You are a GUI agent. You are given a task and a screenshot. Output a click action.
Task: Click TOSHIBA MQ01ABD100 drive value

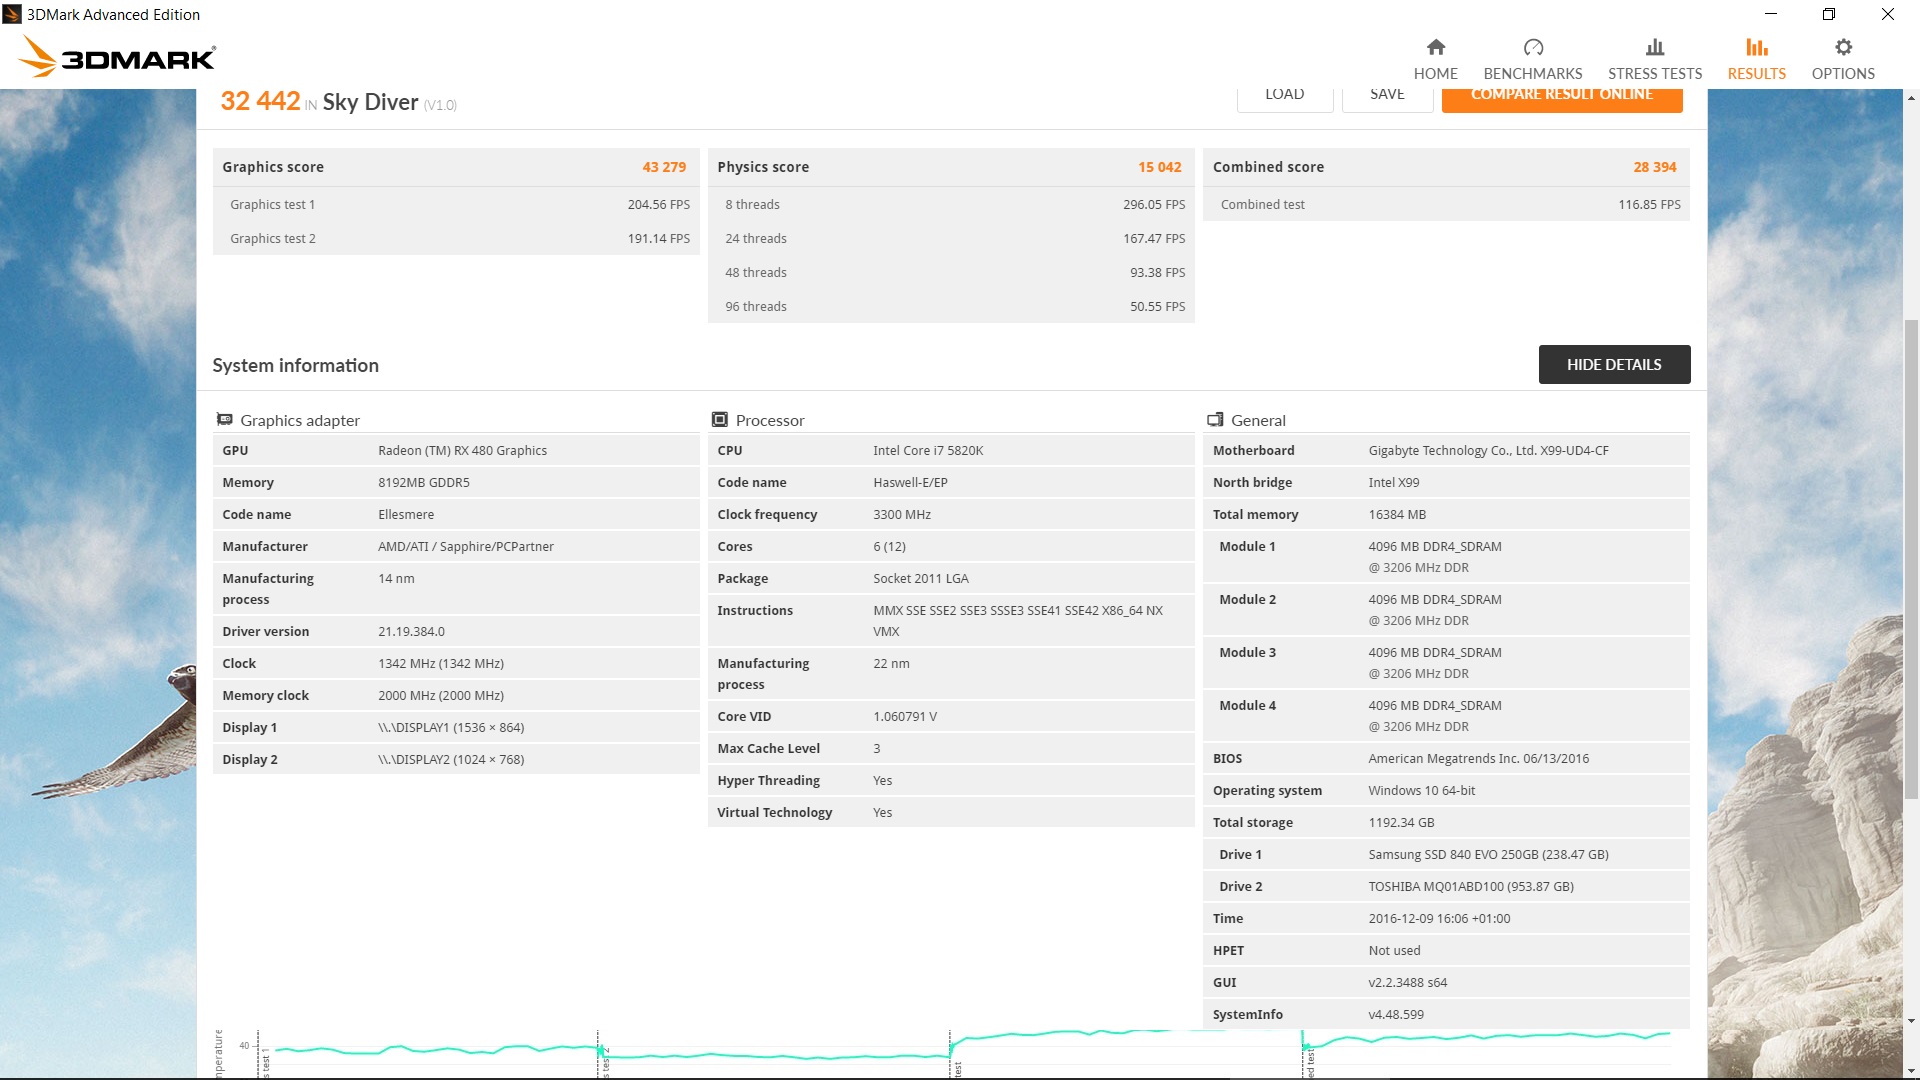(1471, 886)
